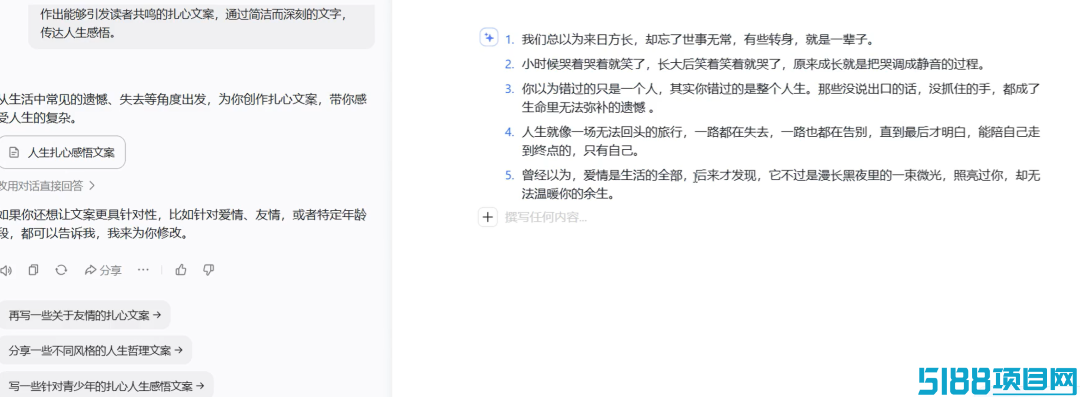1080x397 pixels.
Task: Click the paragraph starting 曾经以为，爱情是生活的全部
Action: tap(780, 185)
